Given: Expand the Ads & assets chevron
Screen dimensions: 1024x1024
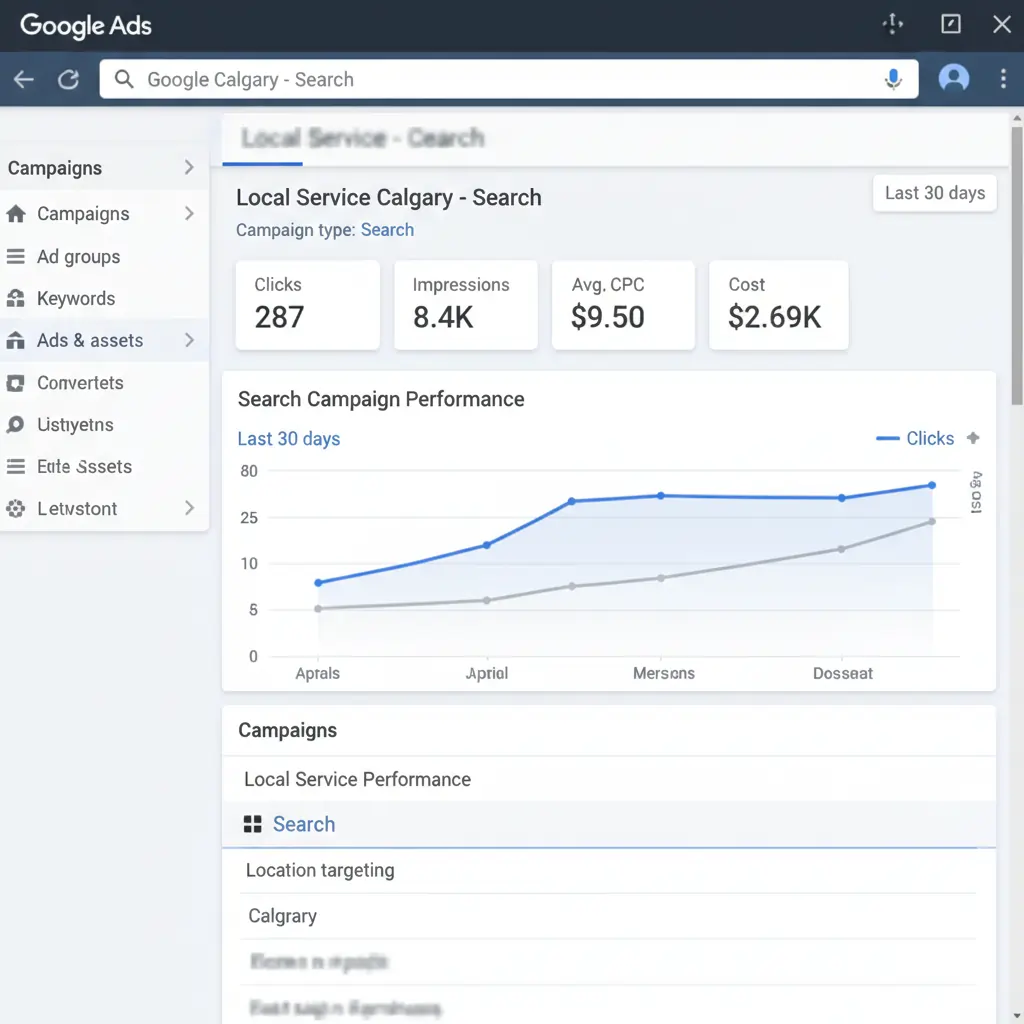Looking at the screenshot, I should pos(189,341).
